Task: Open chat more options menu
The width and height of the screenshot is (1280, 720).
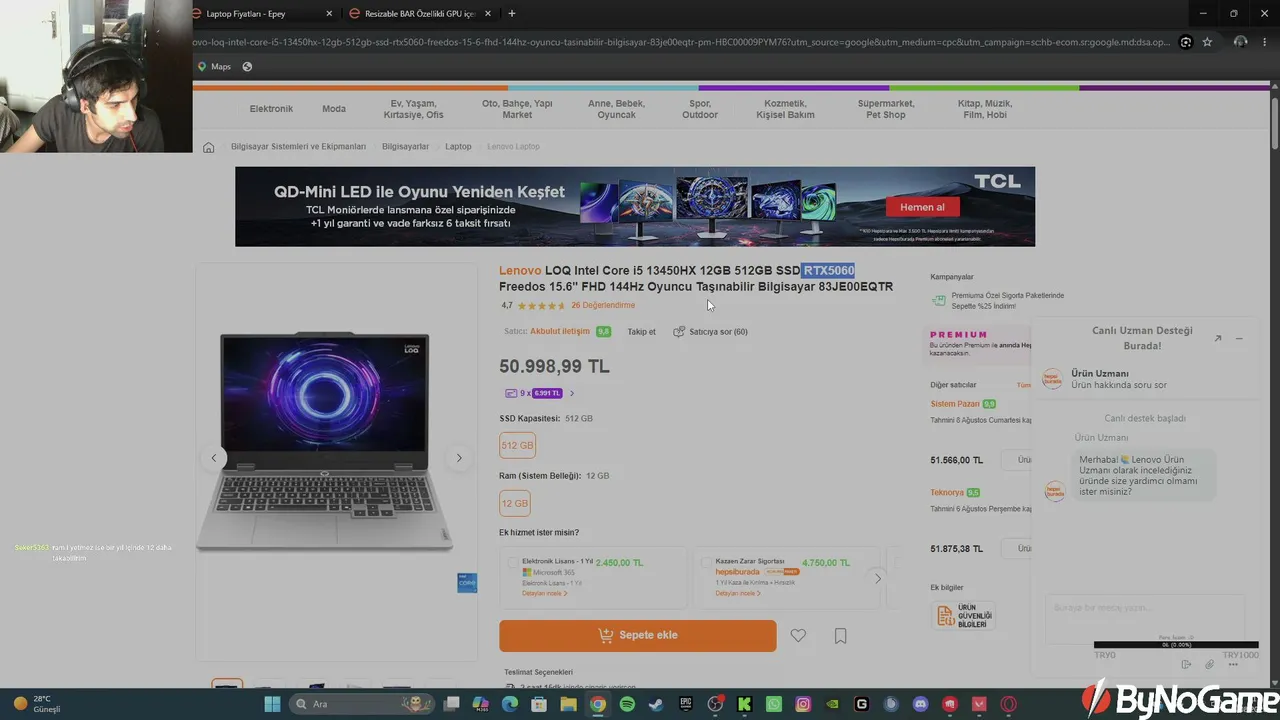Action: pyautogui.click(x=1231, y=664)
